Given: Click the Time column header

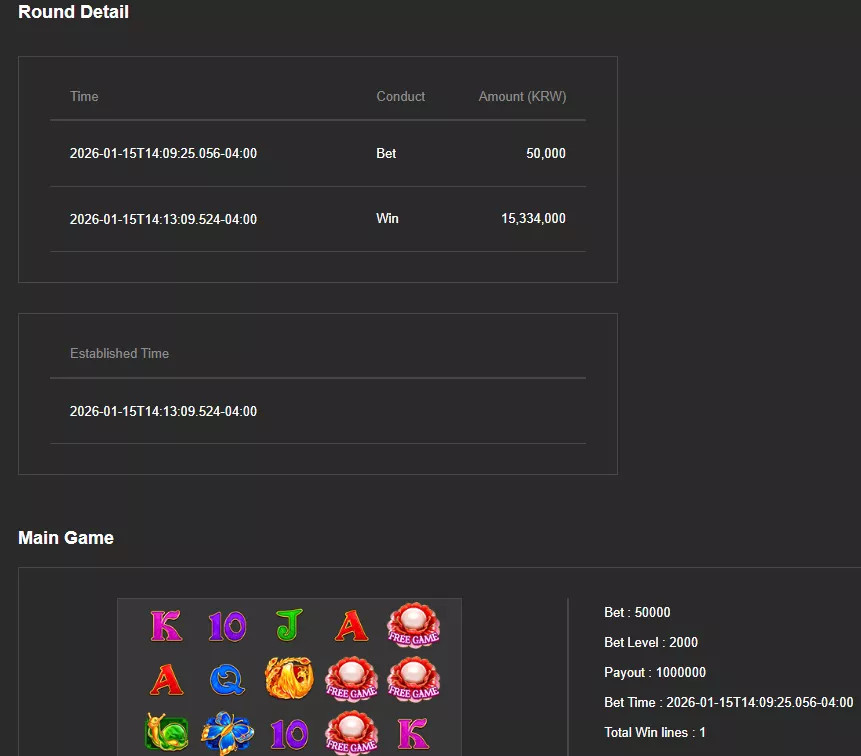Looking at the screenshot, I should pyautogui.click(x=84, y=96).
